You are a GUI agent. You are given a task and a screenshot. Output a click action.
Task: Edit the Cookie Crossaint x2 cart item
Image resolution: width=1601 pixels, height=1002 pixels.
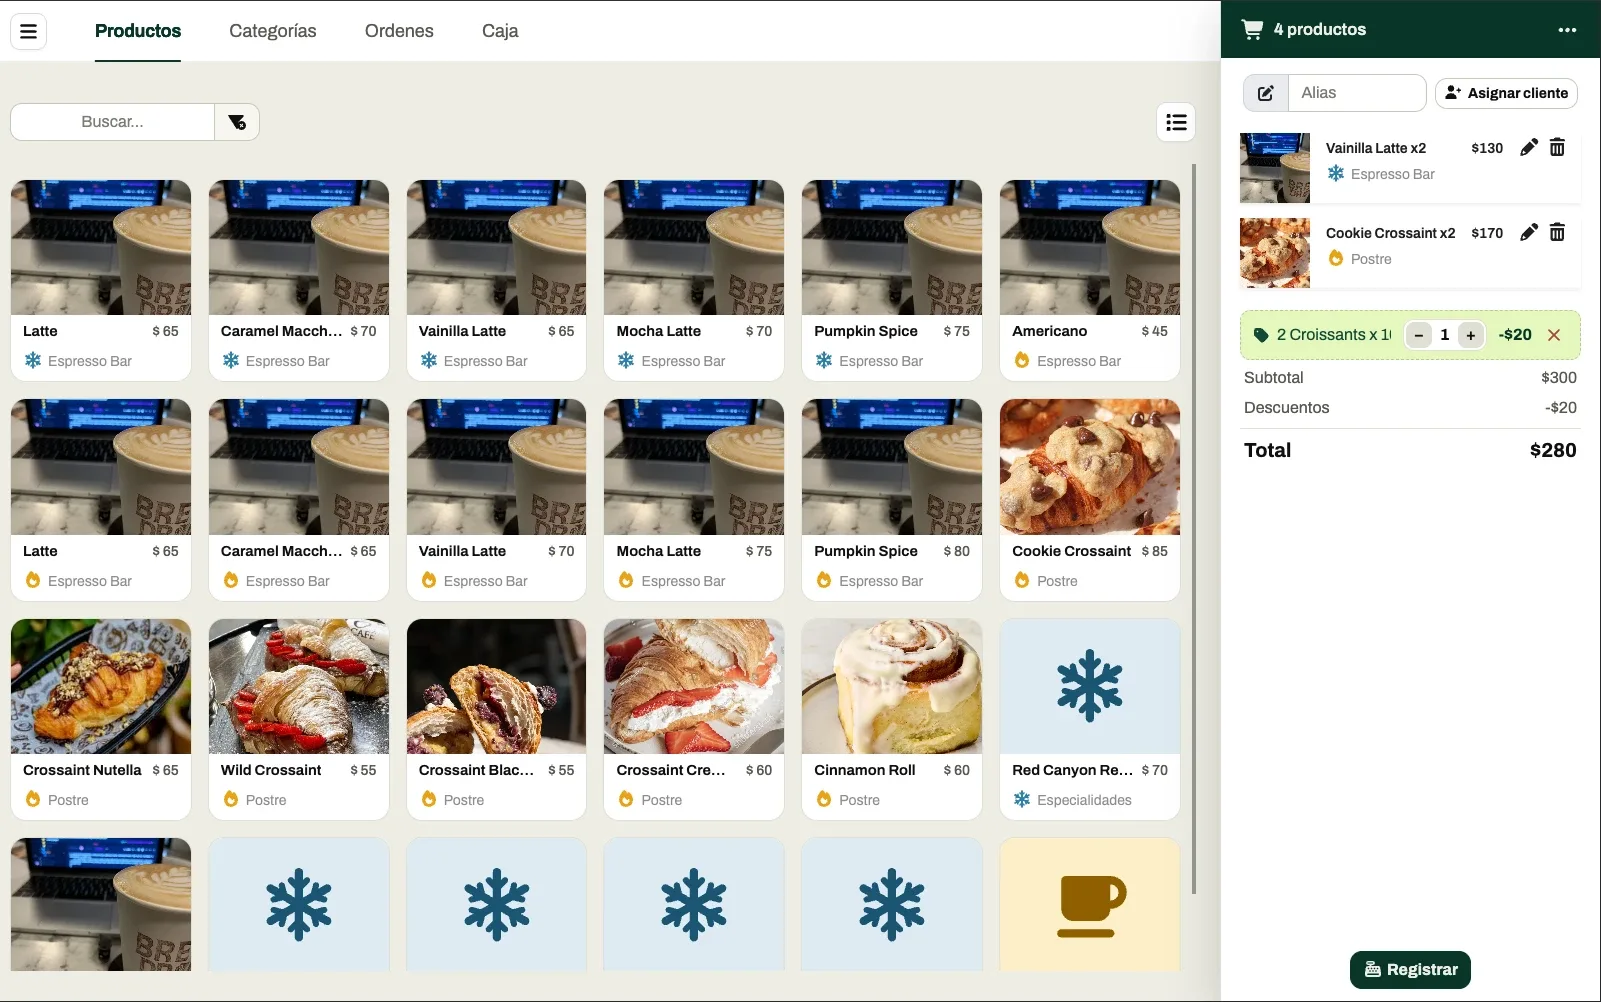click(x=1528, y=233)
